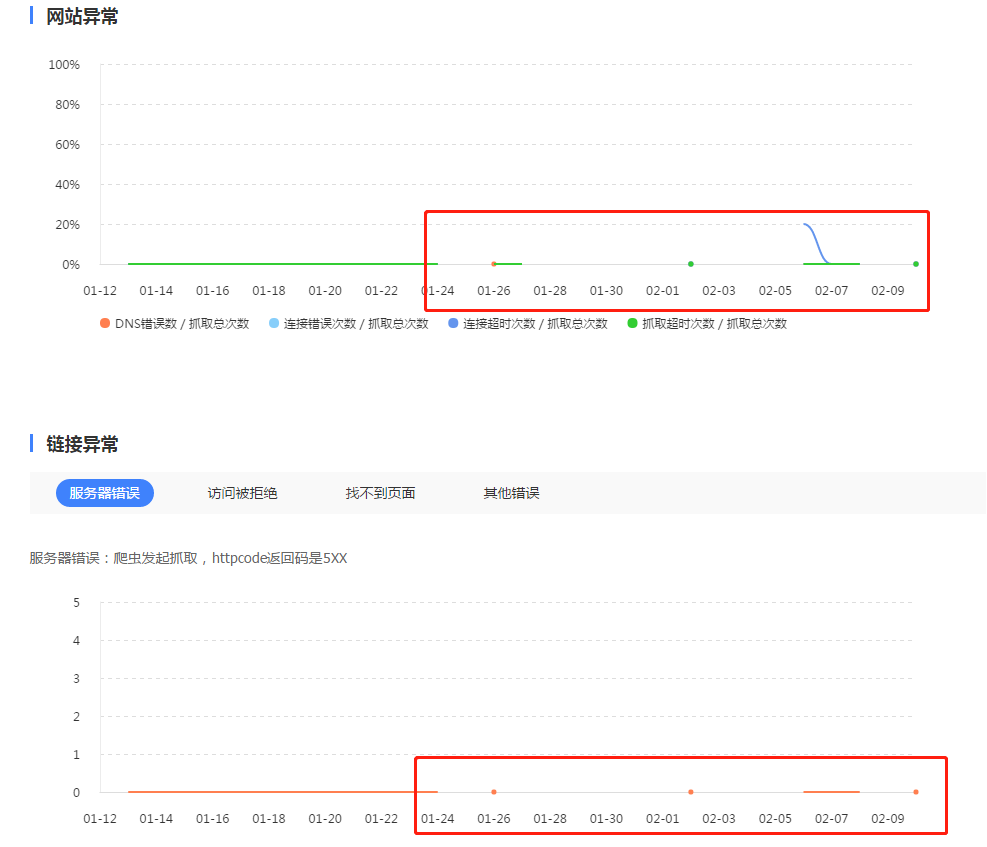The width and height of the screenshot is (987, 847).
Task: Click the blue timeout spike near 02-07
Action: coord(812,240)
